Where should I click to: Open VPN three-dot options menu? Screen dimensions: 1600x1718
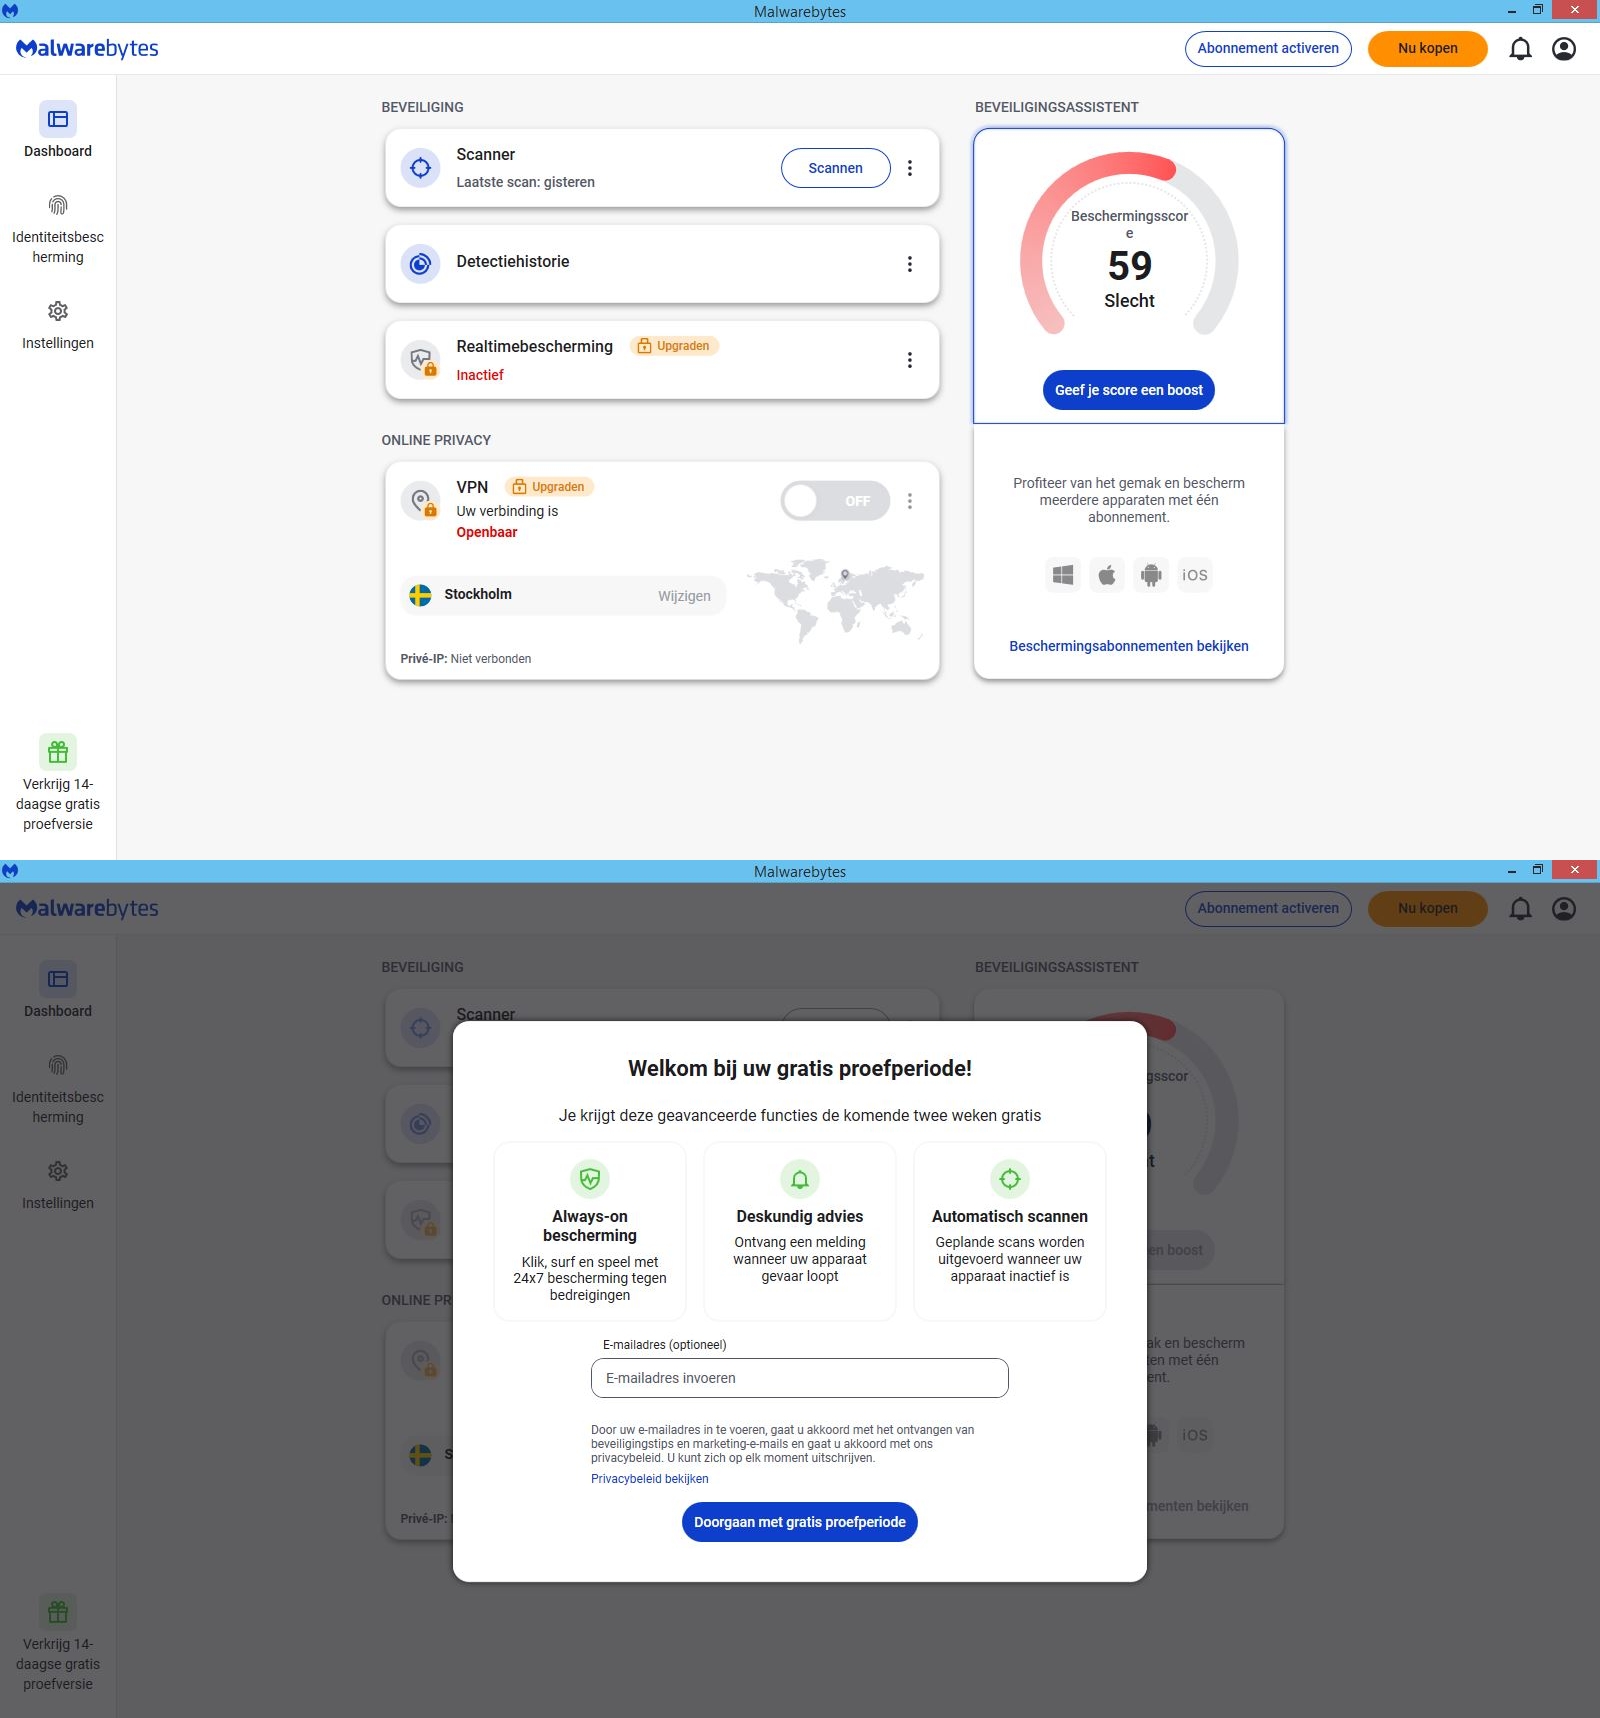[910, 501]
